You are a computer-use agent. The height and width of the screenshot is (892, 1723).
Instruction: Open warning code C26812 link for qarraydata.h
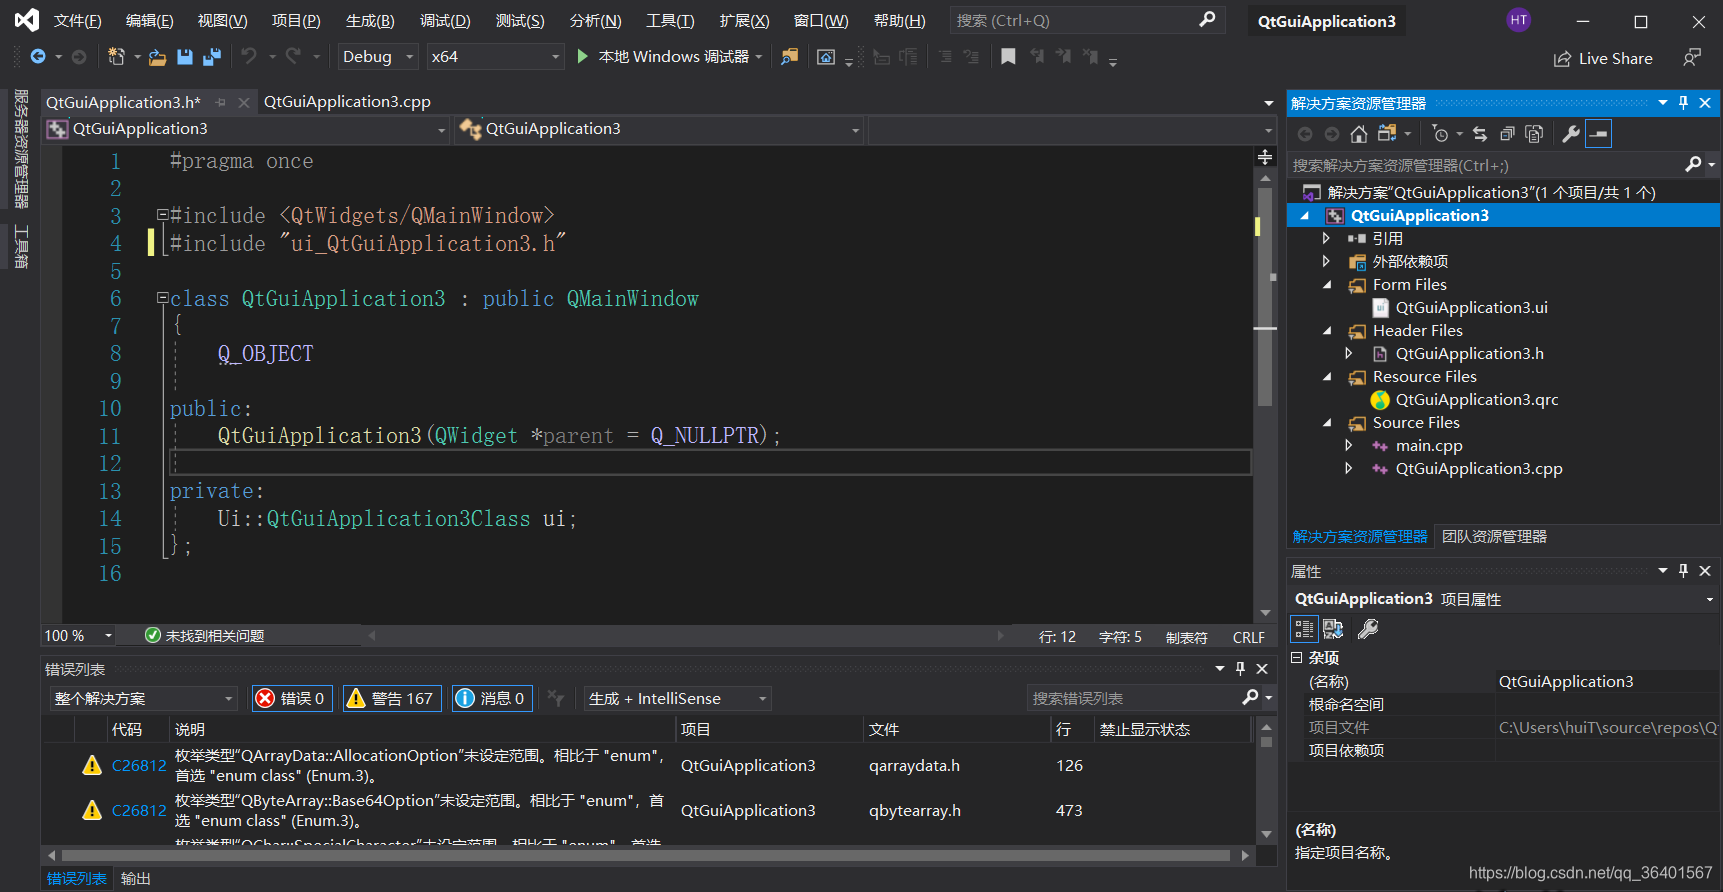pyautogui.click(x=139, y=766)
